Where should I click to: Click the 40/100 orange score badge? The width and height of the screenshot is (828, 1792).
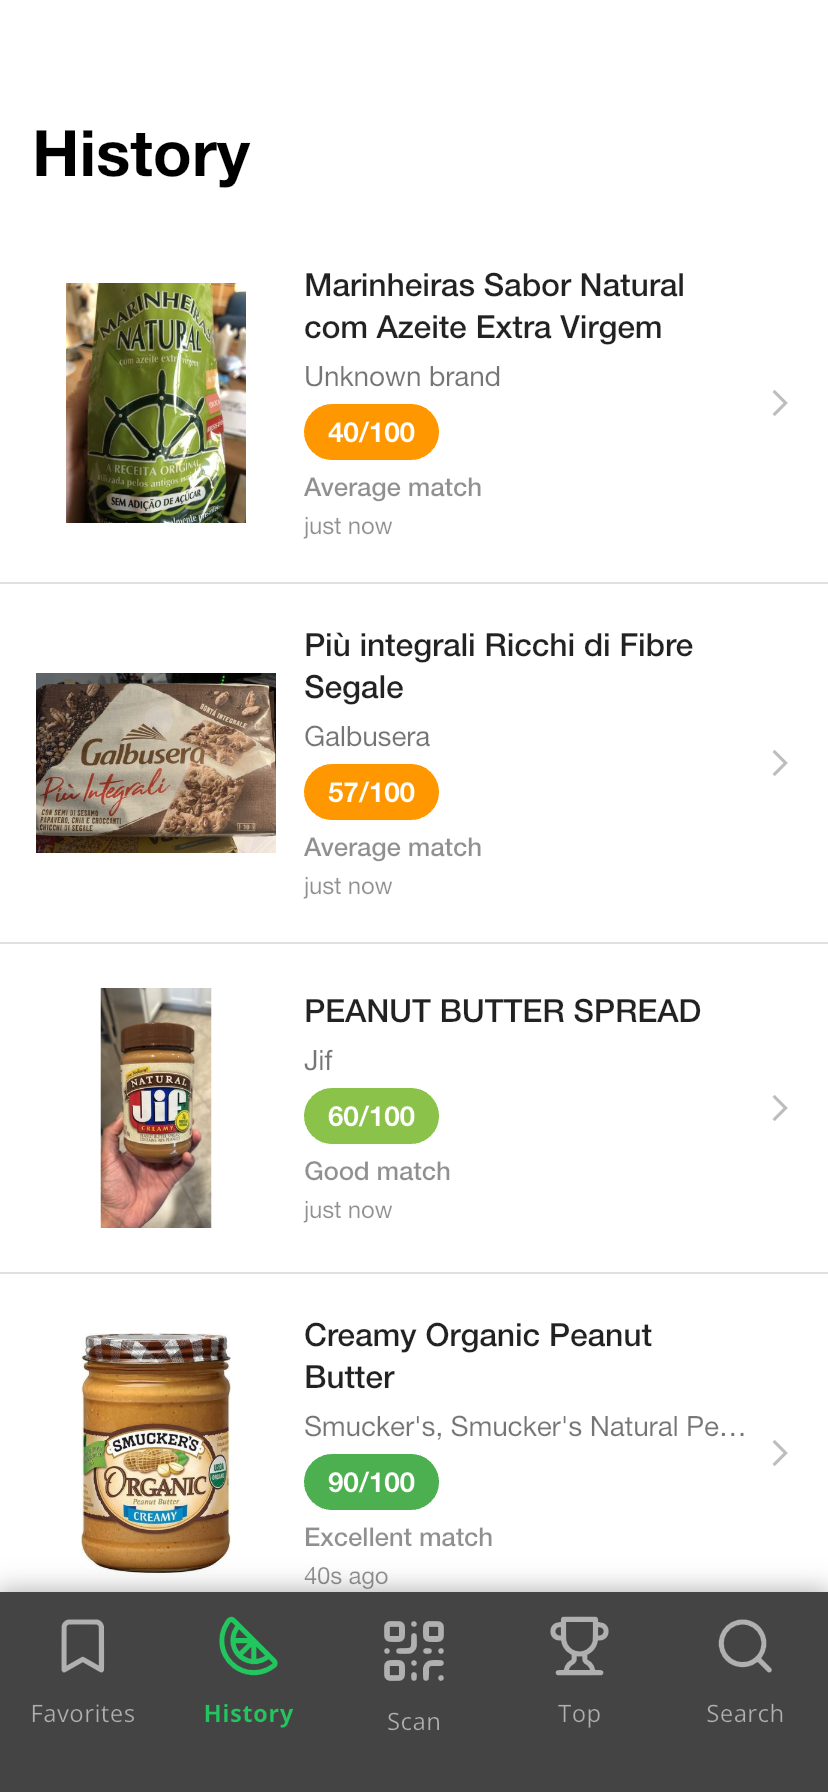[371, 432]
